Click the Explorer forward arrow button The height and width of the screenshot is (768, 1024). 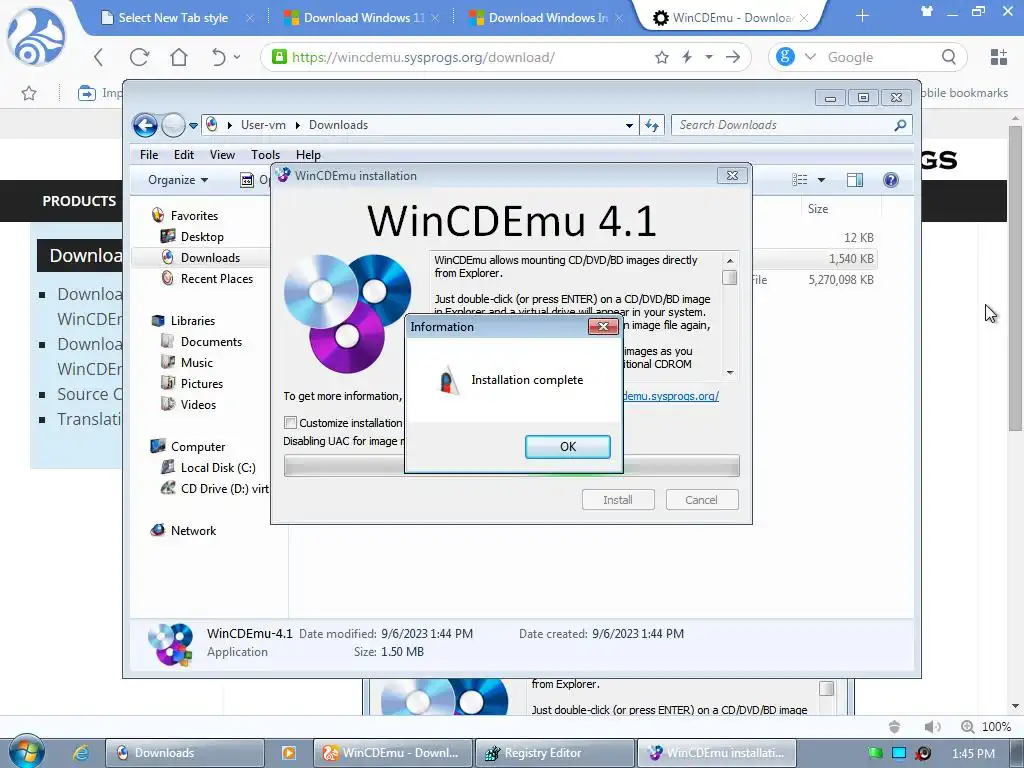pyautogui.click(x=173, y=125)
